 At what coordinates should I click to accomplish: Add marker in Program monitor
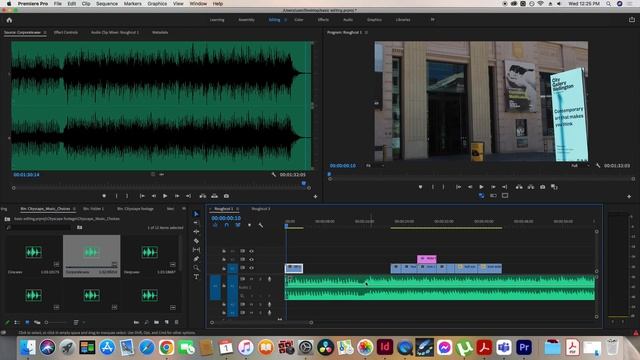[420, 187]
